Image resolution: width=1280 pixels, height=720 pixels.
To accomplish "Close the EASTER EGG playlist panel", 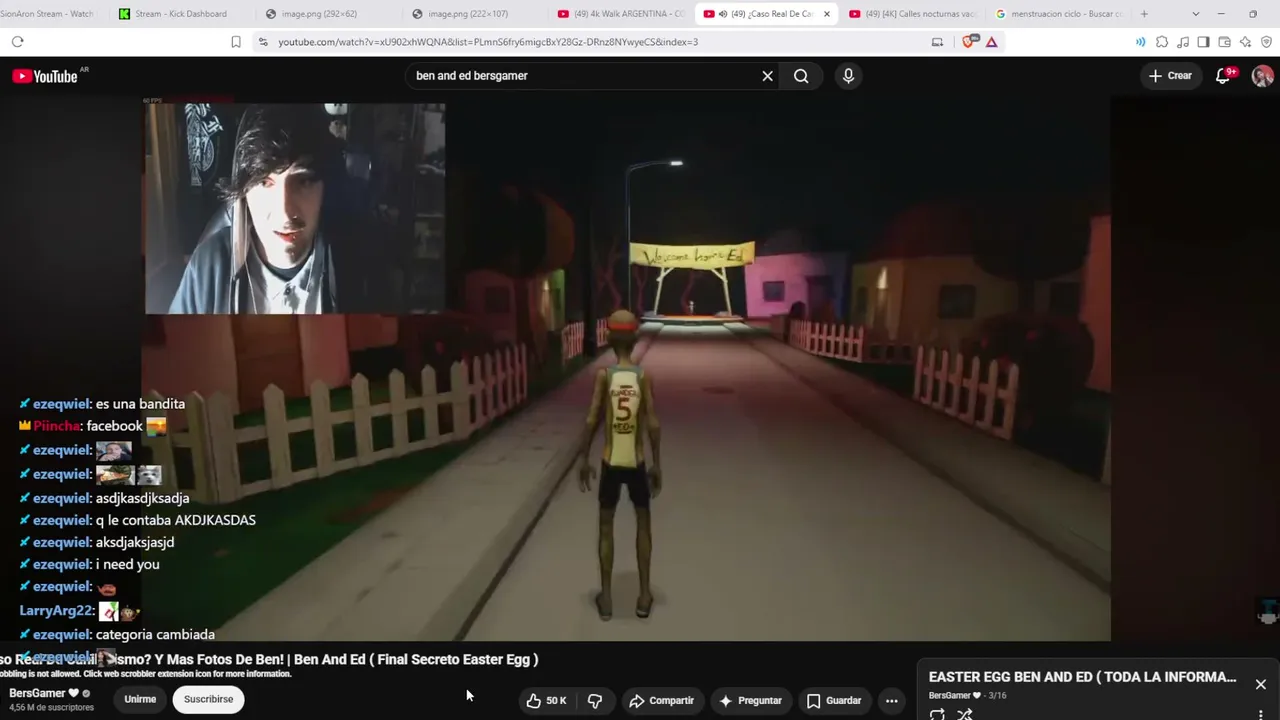I will 1261,685.
